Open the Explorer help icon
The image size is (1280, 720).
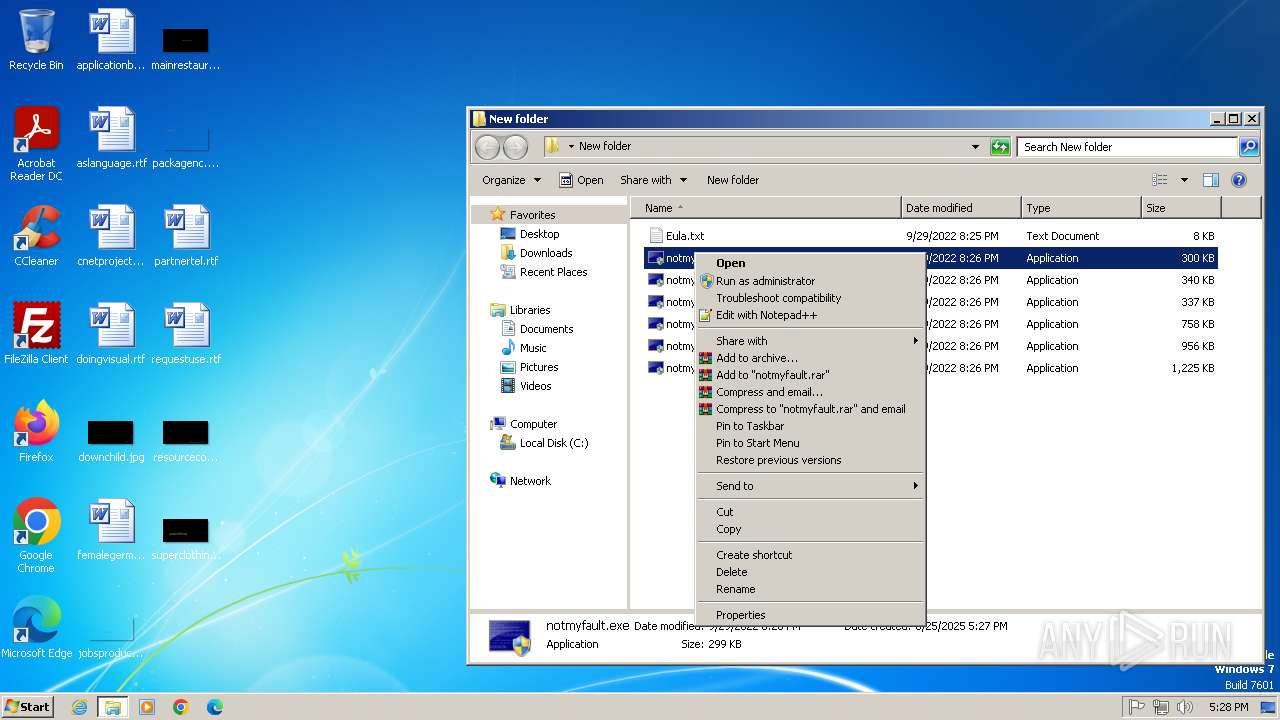point(1239,180)
